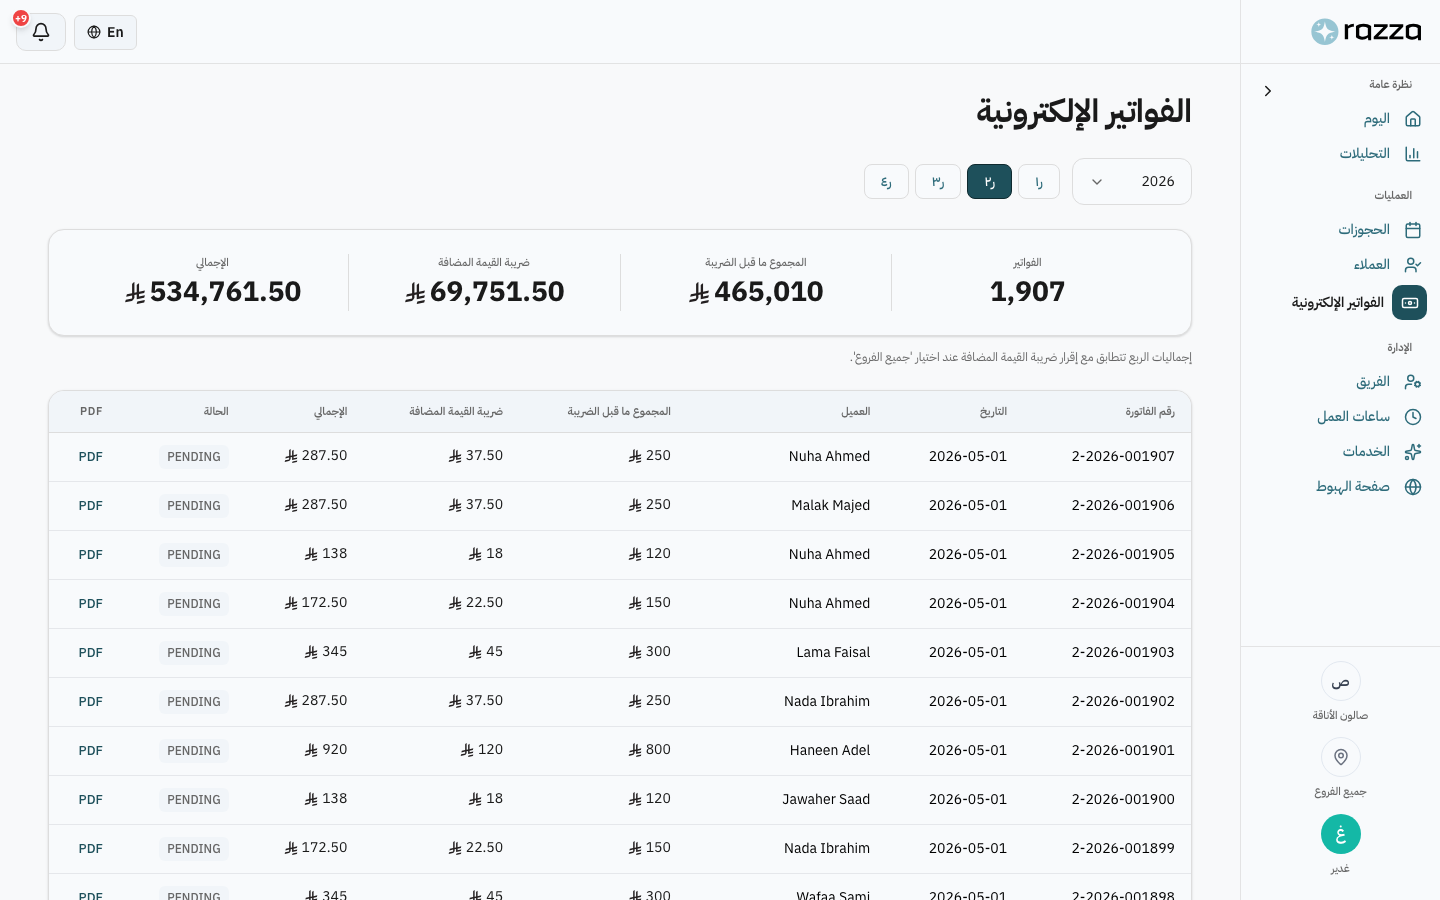Open the ساعات العمل clock icon
Screen dimensions: 1440x900
tap(1413, 417)
